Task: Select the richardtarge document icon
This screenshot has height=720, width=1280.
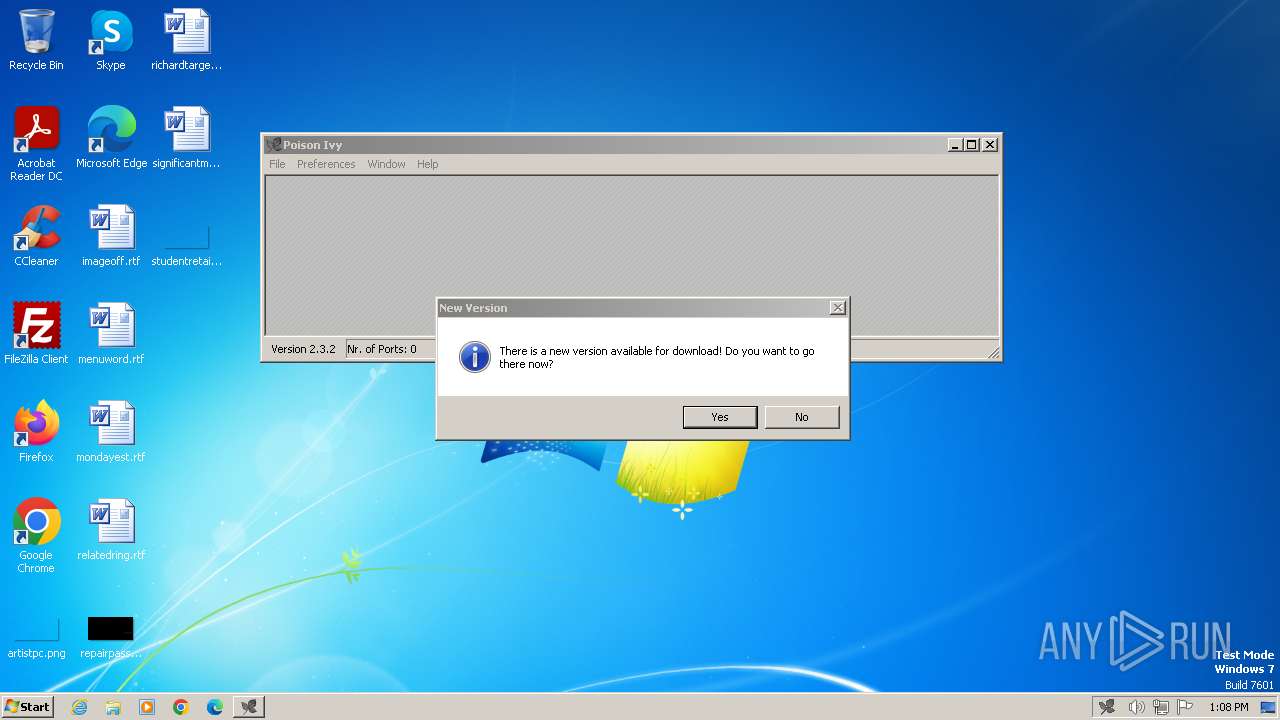Action: [x=186, y=40]
